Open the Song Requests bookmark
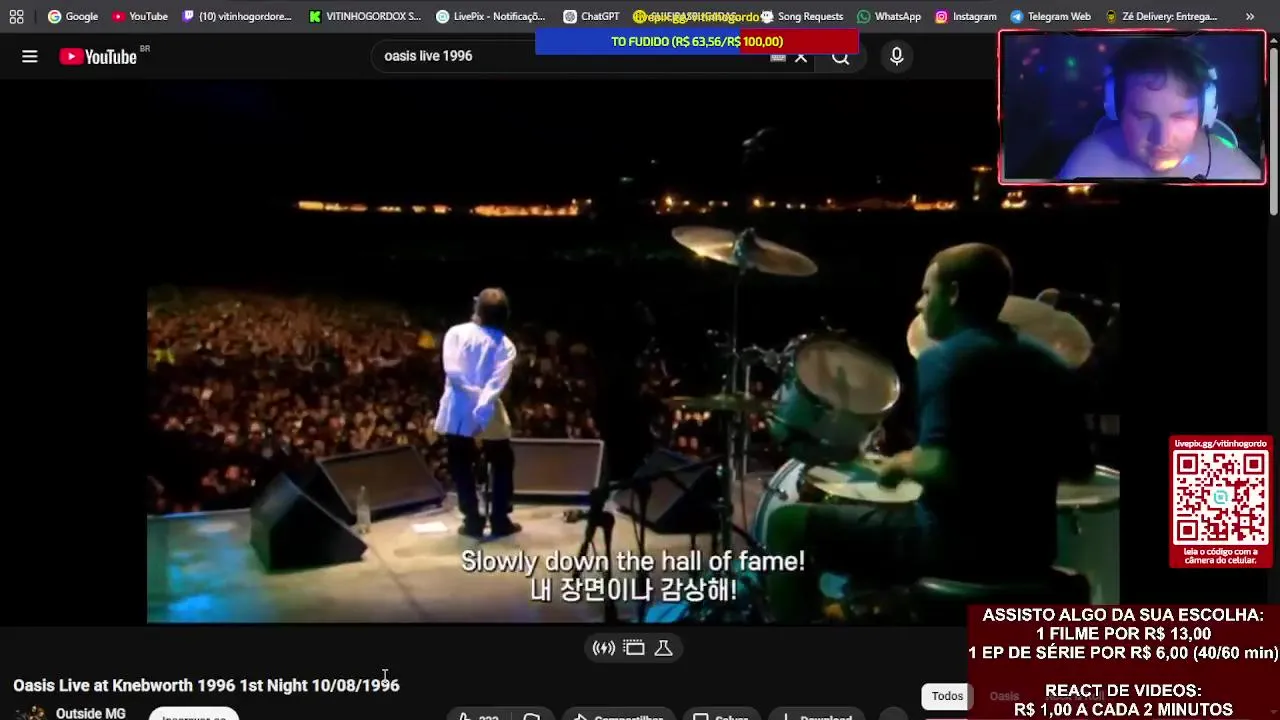 [802, 16]
